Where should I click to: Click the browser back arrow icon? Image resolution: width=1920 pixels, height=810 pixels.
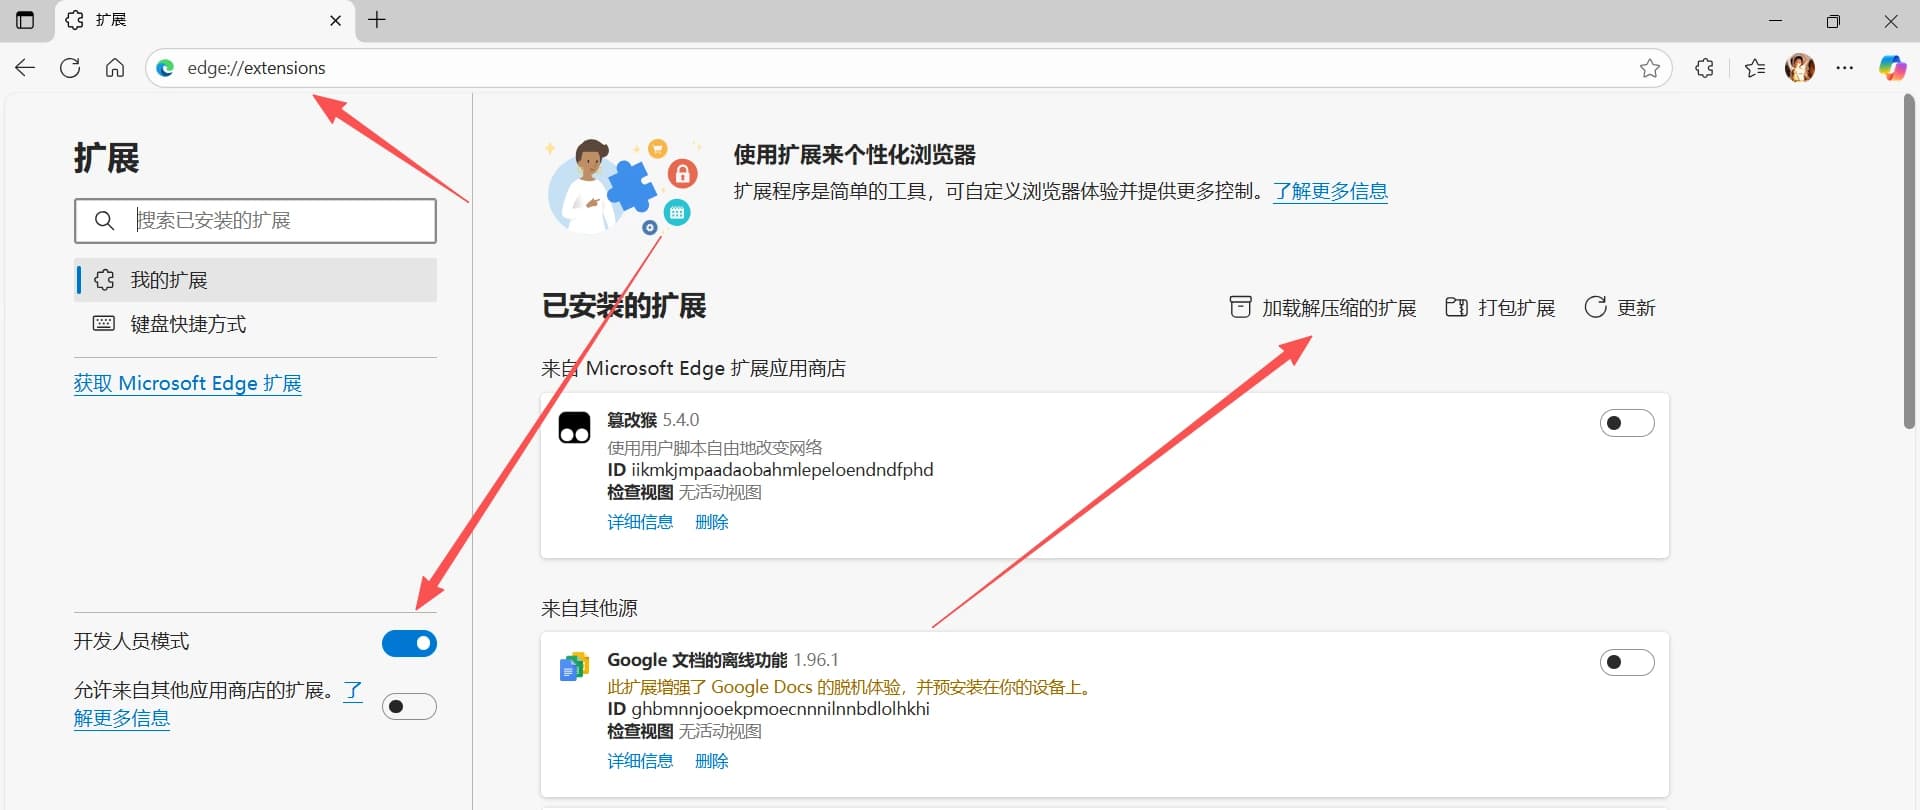pos(25,68)
